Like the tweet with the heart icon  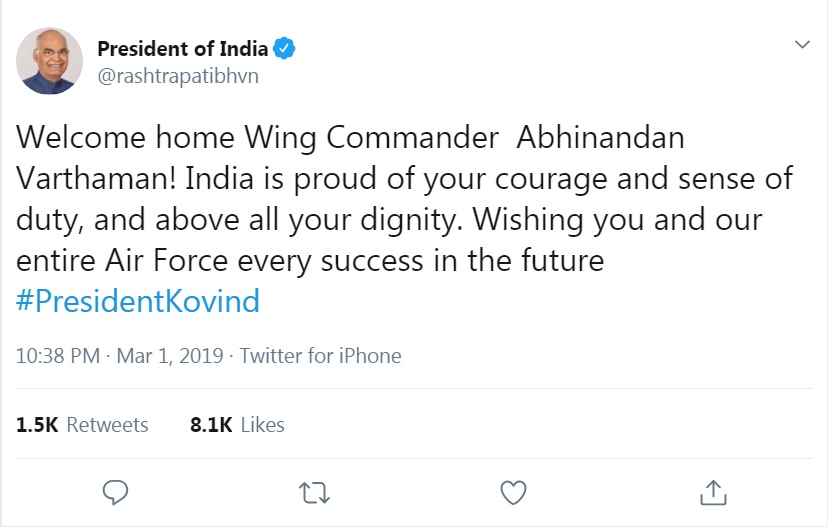[x=513, y=493]
